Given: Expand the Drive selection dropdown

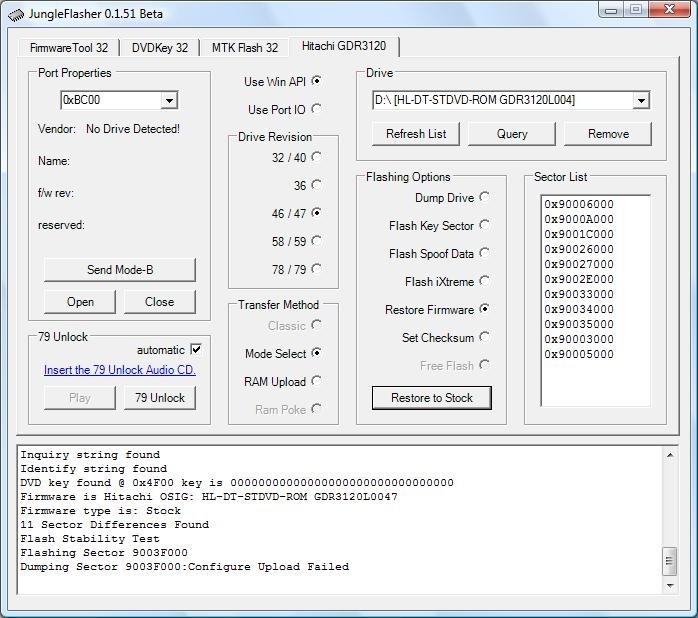Looking at the screenshot, I should pyautogui.click(x=641, y=100).
